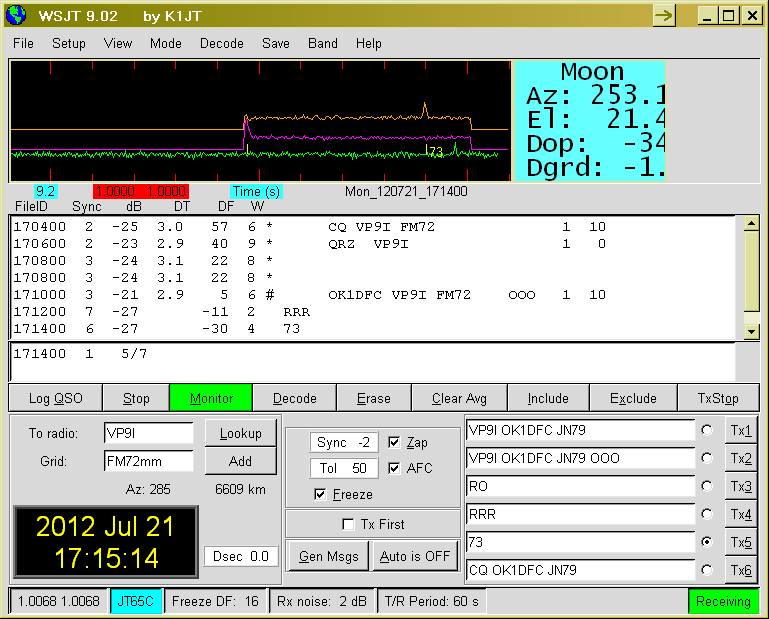Open the Setup menu
769x619 pixels.
(69, 44)
